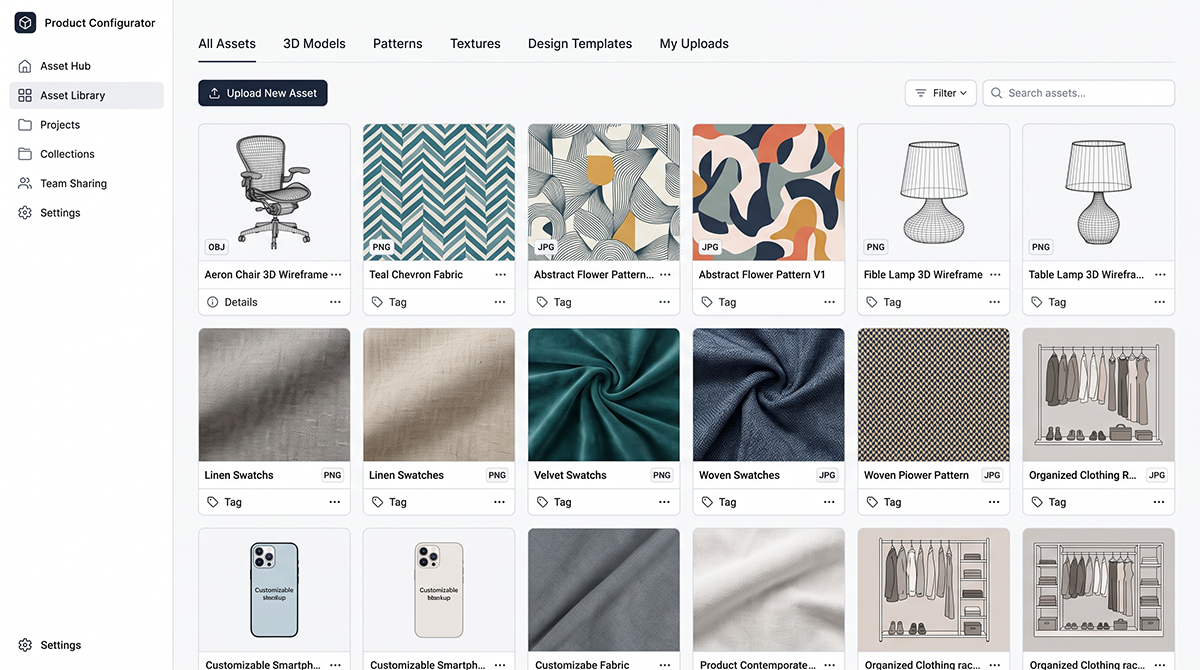Open more options in Abstract Flower Pattern V1 Tag row
This screenshot has width=1200, height=670.
pos(830,302)
